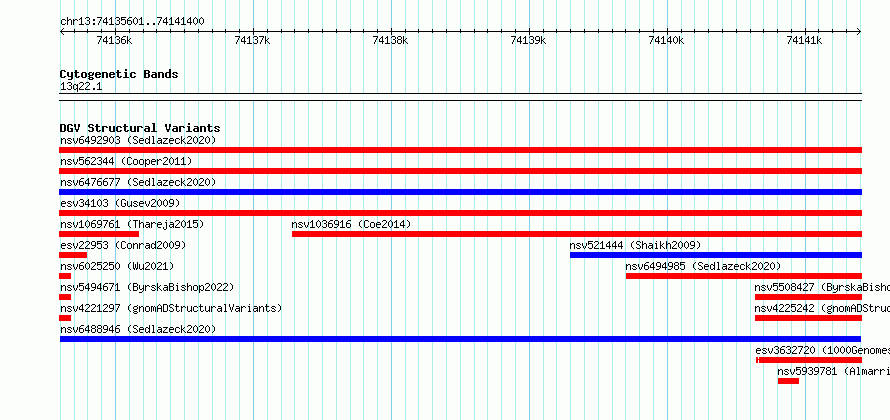Click the red bar under nsv4225242
The image size is (890, 420).
click(808, 318)
